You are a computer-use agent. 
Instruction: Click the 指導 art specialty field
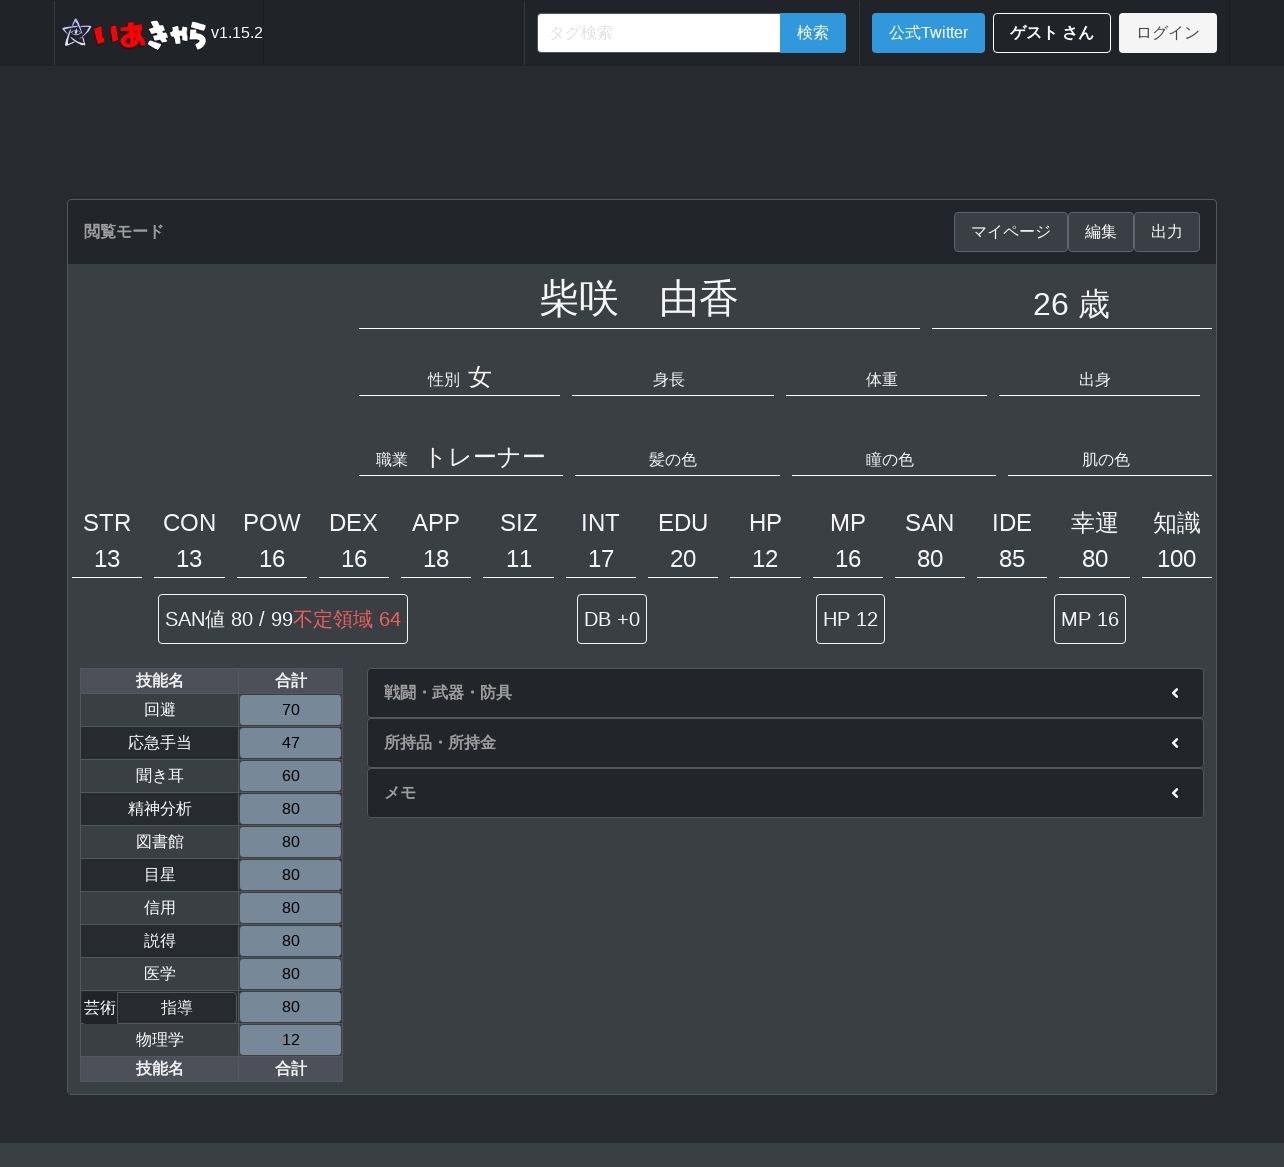177,1008
